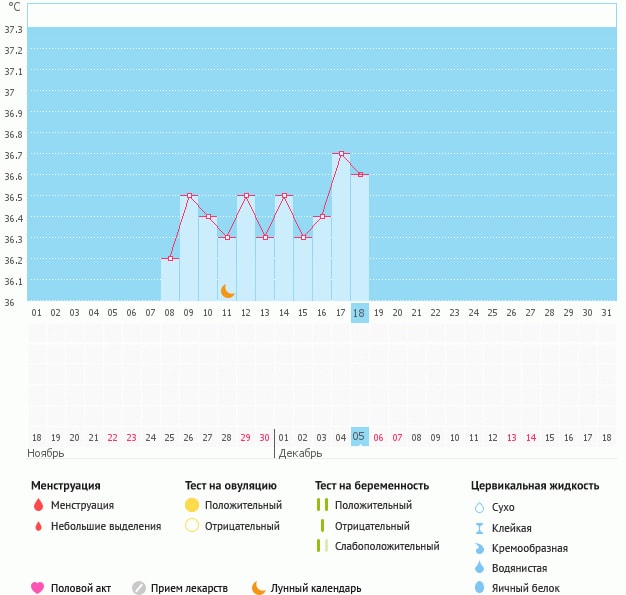Select the positive ovulation test yellow circle
This screenshot has width=626, height=595.
tap(192, 506)
